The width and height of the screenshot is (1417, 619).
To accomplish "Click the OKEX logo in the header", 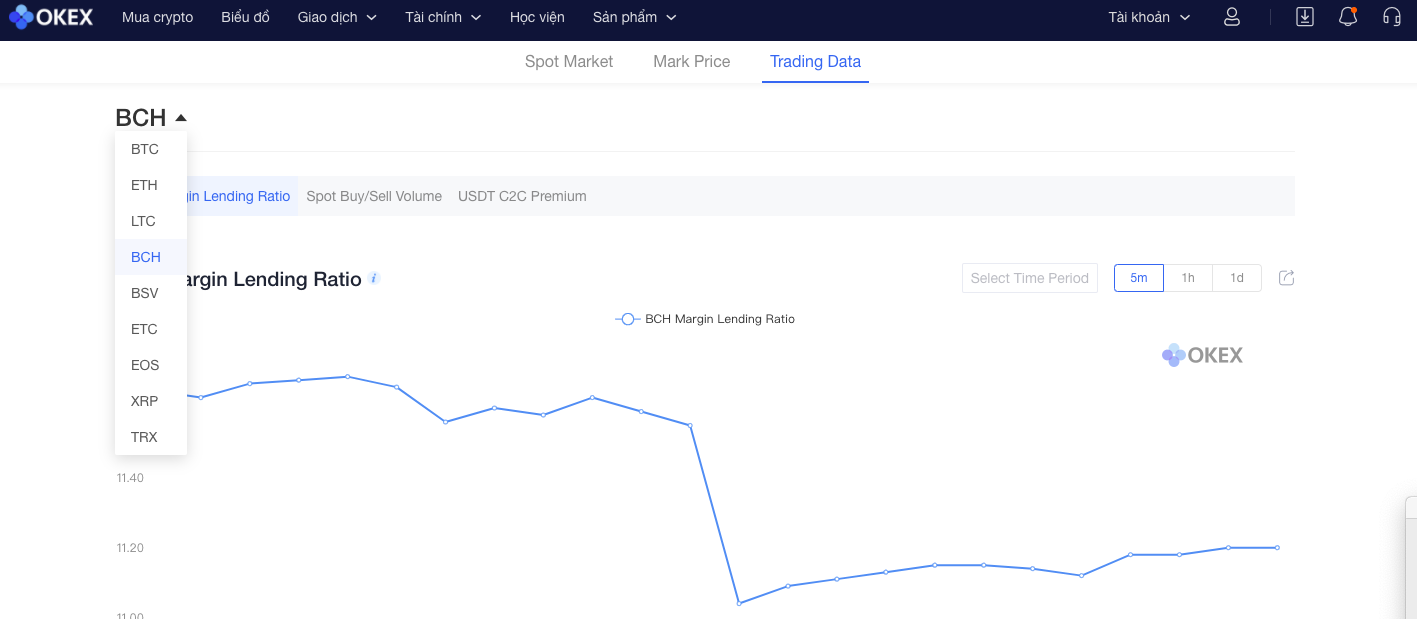I will pos(51,17).
